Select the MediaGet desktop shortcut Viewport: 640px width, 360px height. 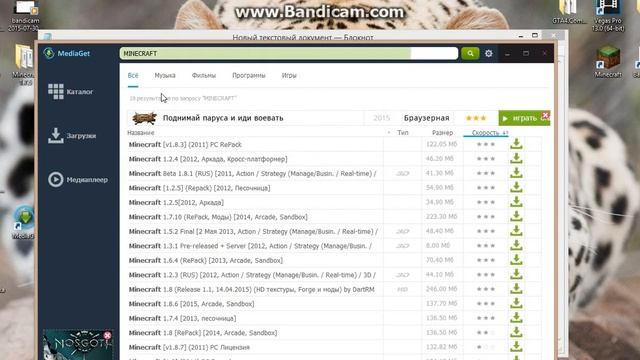[24, 222]
